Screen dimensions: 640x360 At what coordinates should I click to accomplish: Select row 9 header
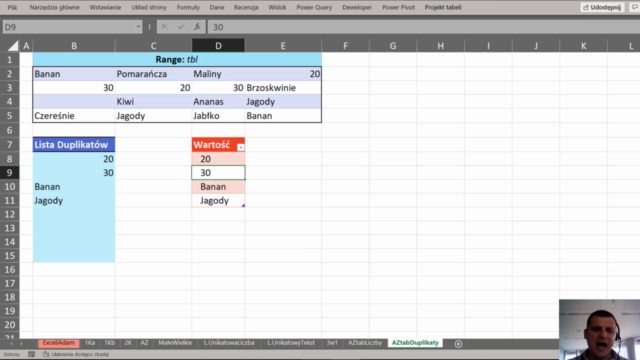9,173
